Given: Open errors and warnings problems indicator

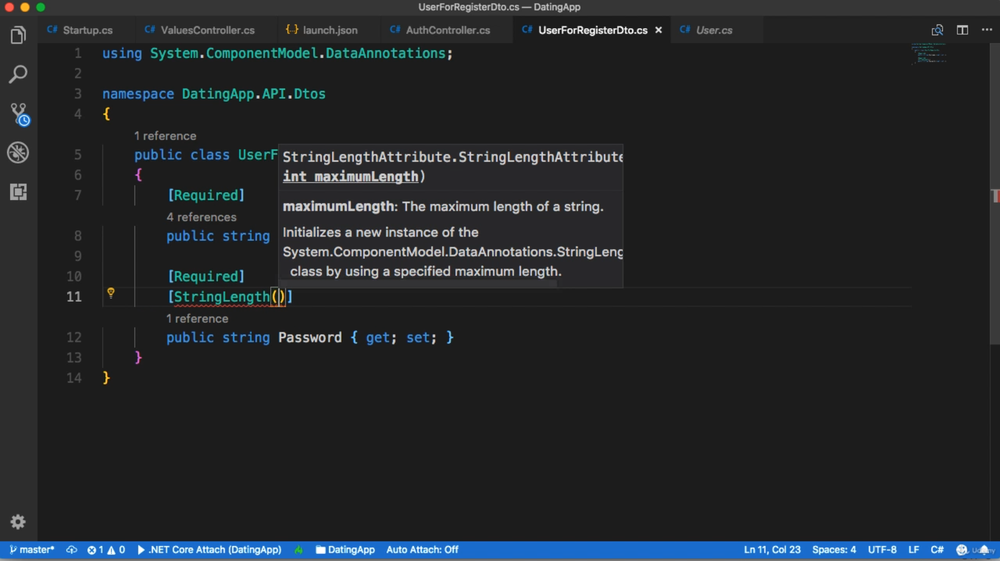Looking at the screenshot, I should (x=106, y=550).
